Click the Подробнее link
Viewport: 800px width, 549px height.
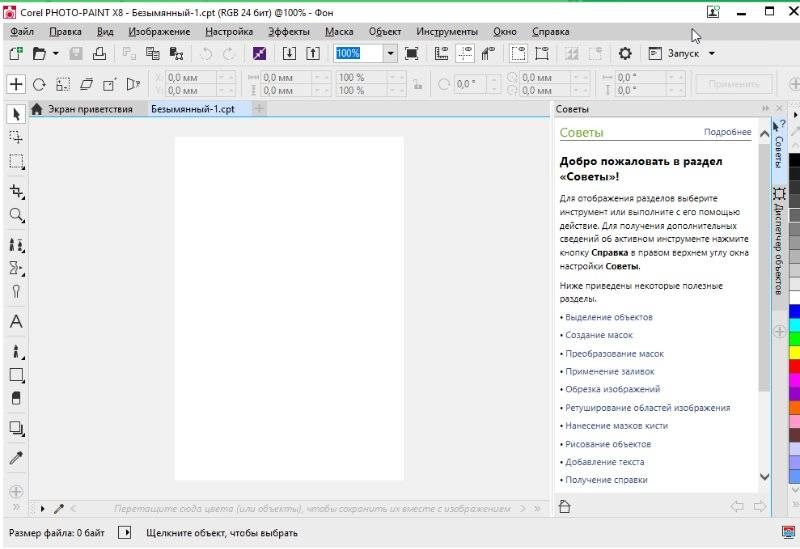728,132
